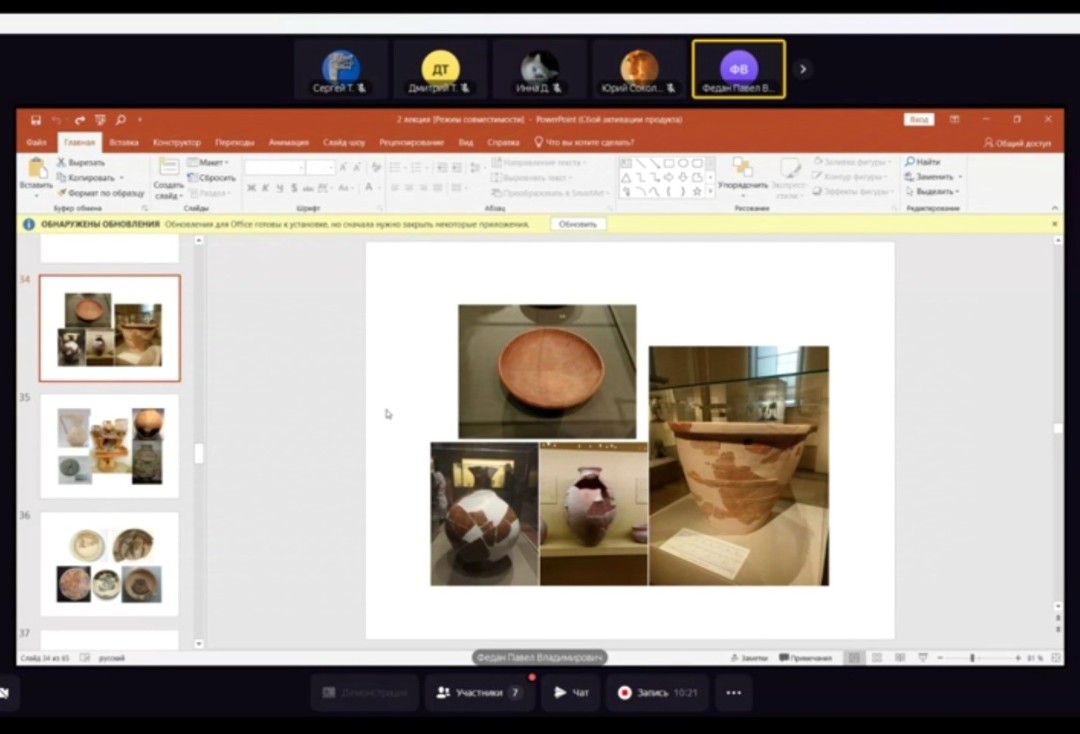Toggle Comments (Примечания) pane in status bar
The image size is (1080, 734).
tap(805, 658)
